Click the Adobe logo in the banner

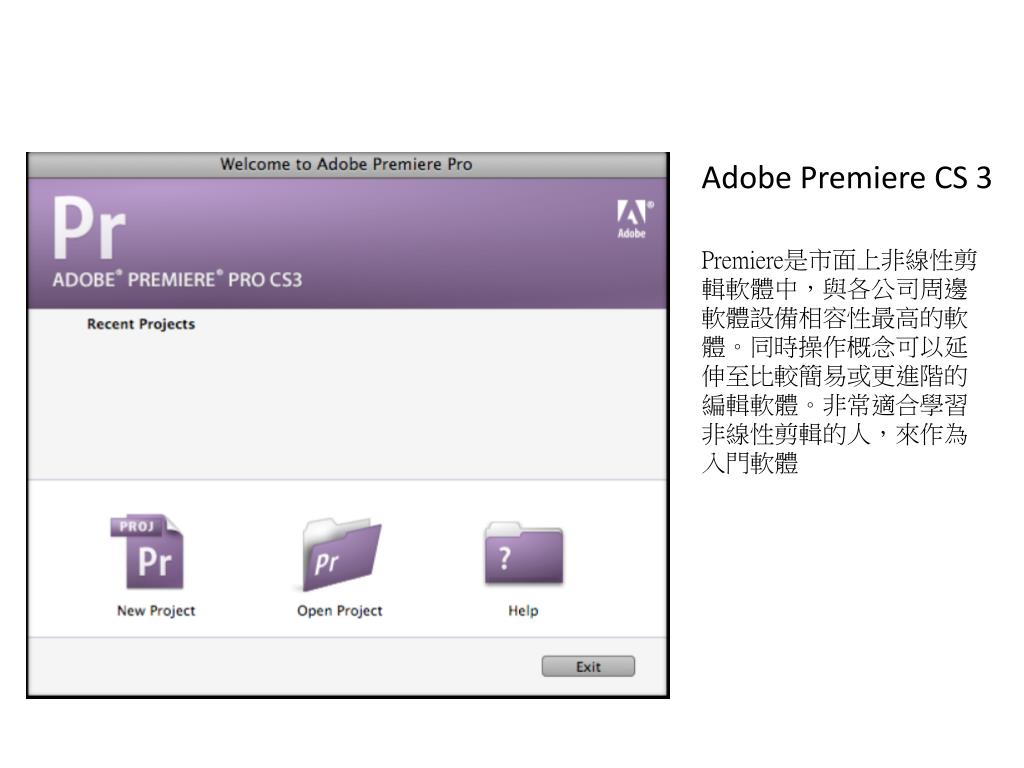tap(634, 219)
